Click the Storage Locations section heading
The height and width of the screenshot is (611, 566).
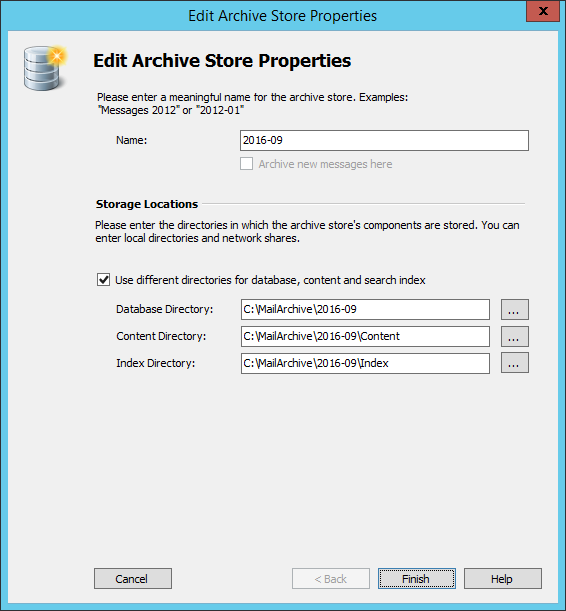[147, 204]
